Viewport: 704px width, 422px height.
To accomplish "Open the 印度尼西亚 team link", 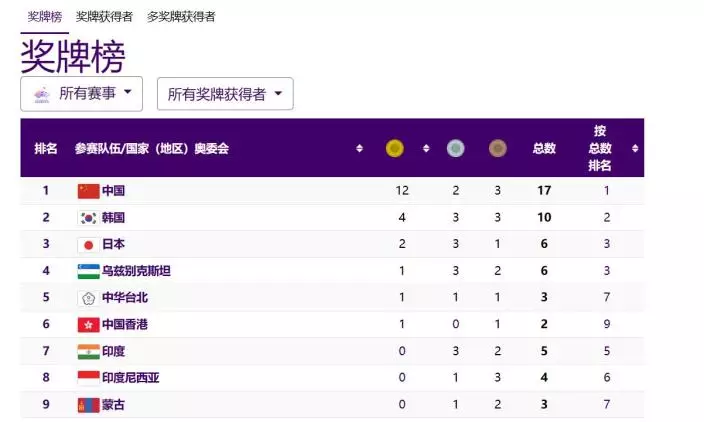I will coord(131,378).
